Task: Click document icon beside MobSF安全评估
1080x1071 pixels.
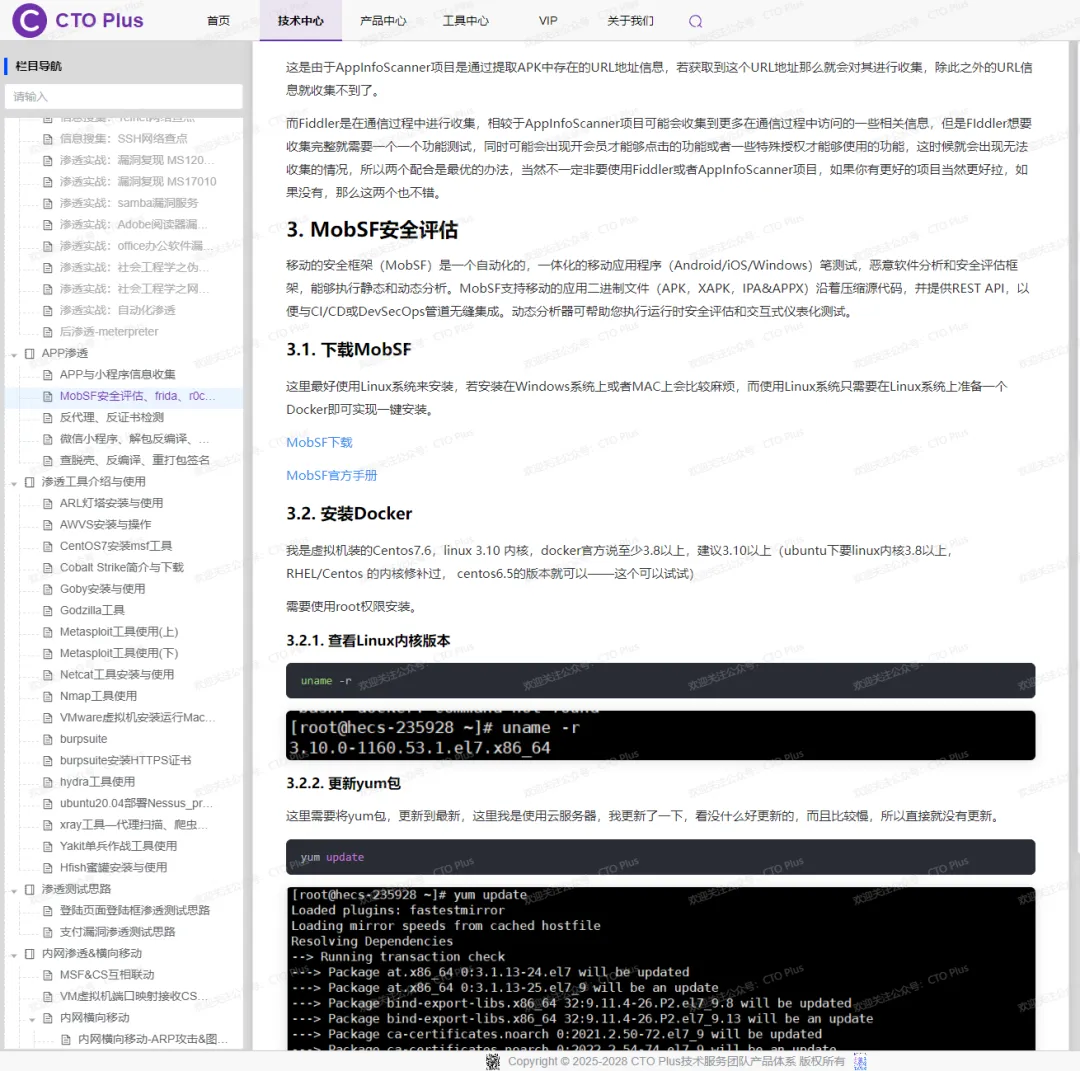Action: point(48,396)
